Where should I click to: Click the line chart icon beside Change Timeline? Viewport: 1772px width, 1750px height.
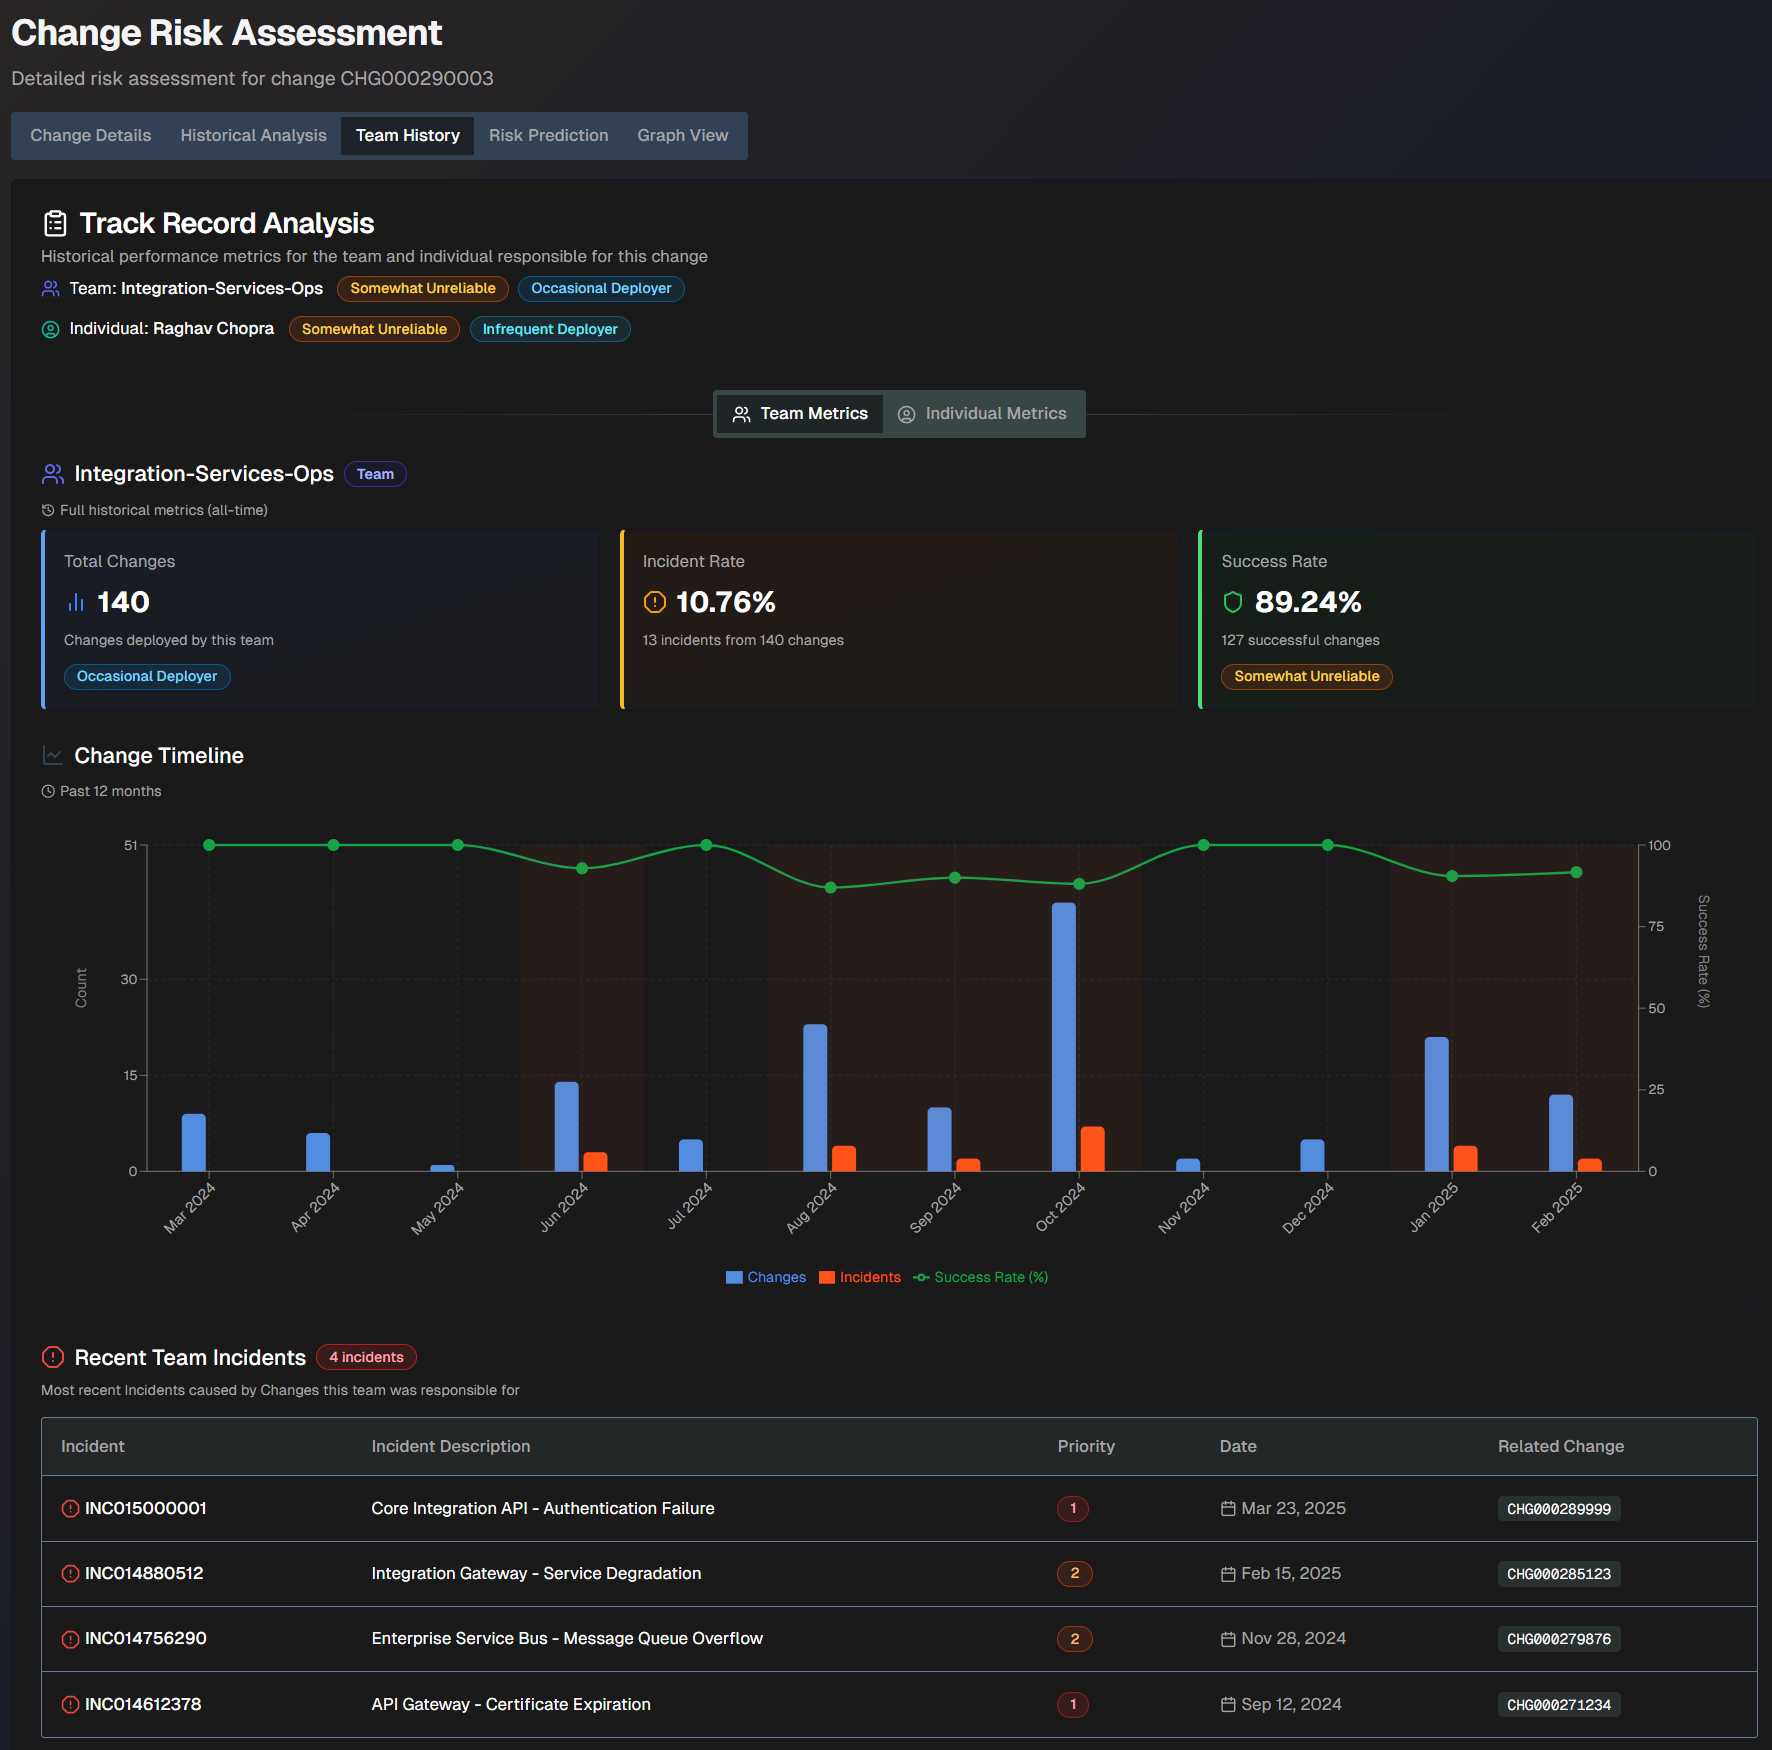pyautogui.click(x=53, y=755)
